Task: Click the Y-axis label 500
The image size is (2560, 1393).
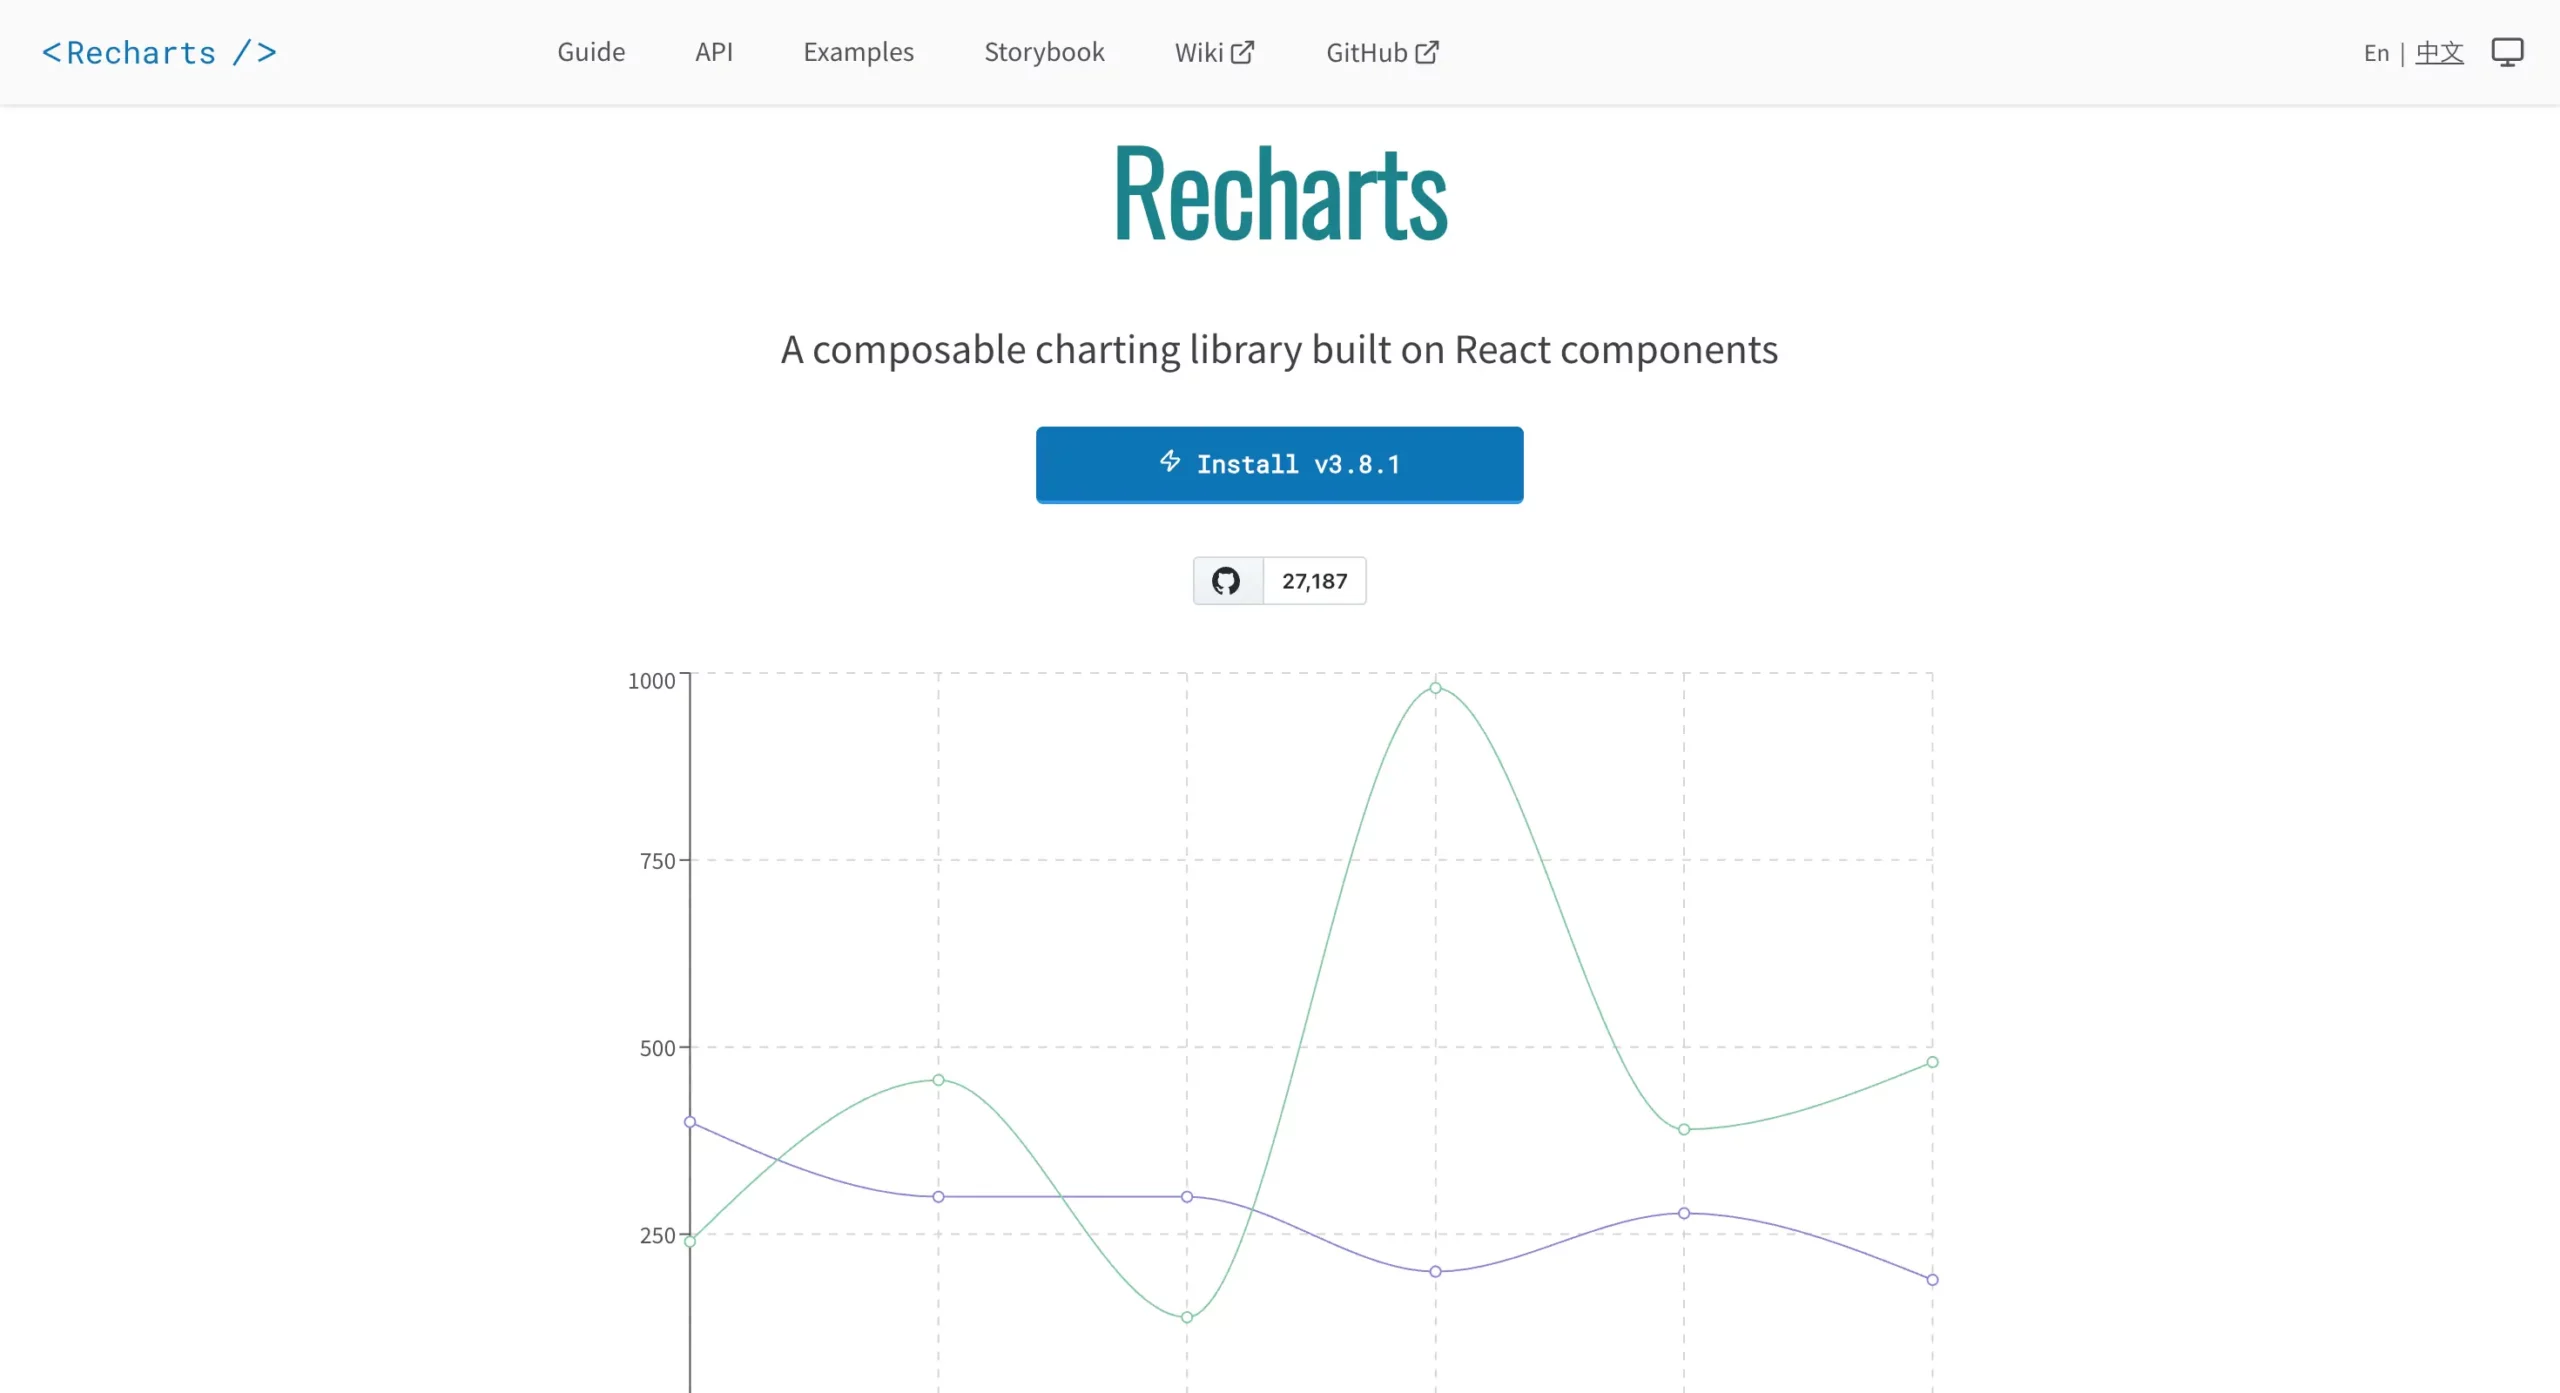Action: [657, 1048]
